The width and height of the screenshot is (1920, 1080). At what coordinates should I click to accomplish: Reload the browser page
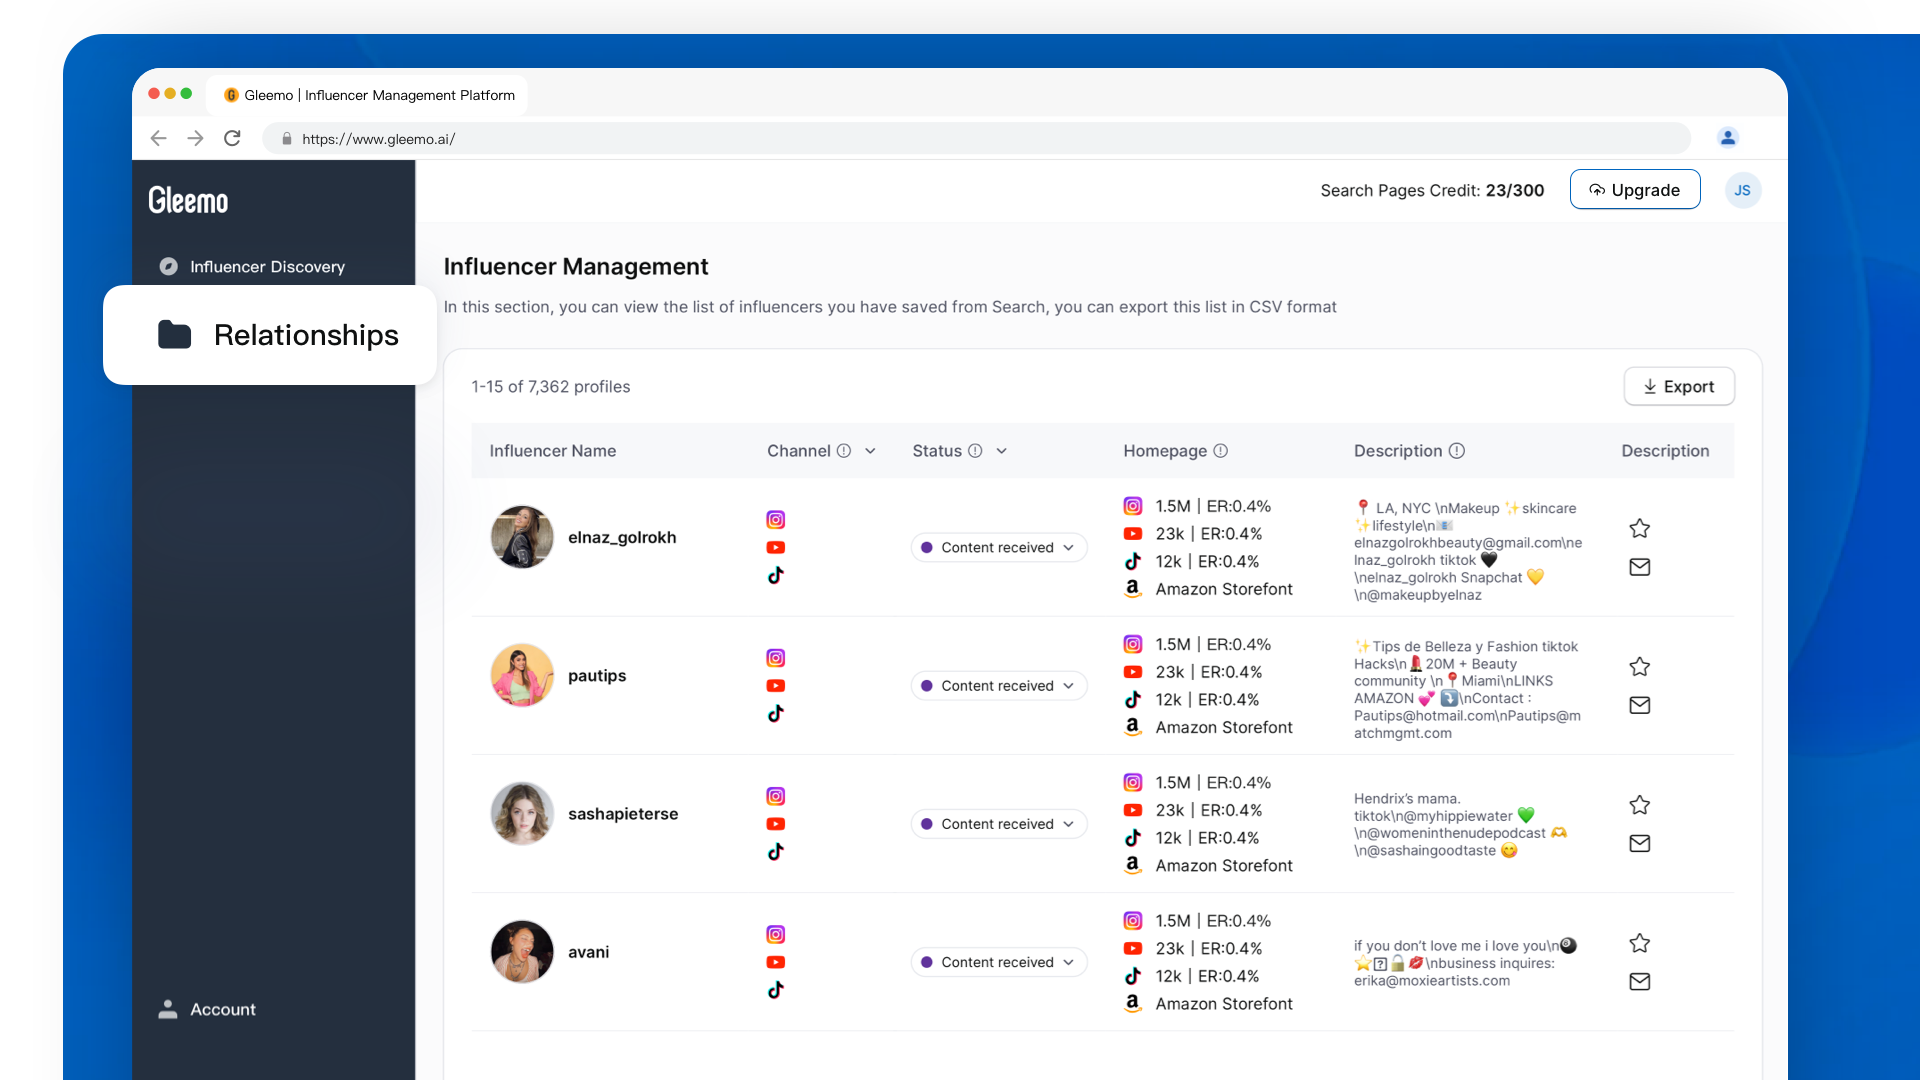click(x=232, y=138)
